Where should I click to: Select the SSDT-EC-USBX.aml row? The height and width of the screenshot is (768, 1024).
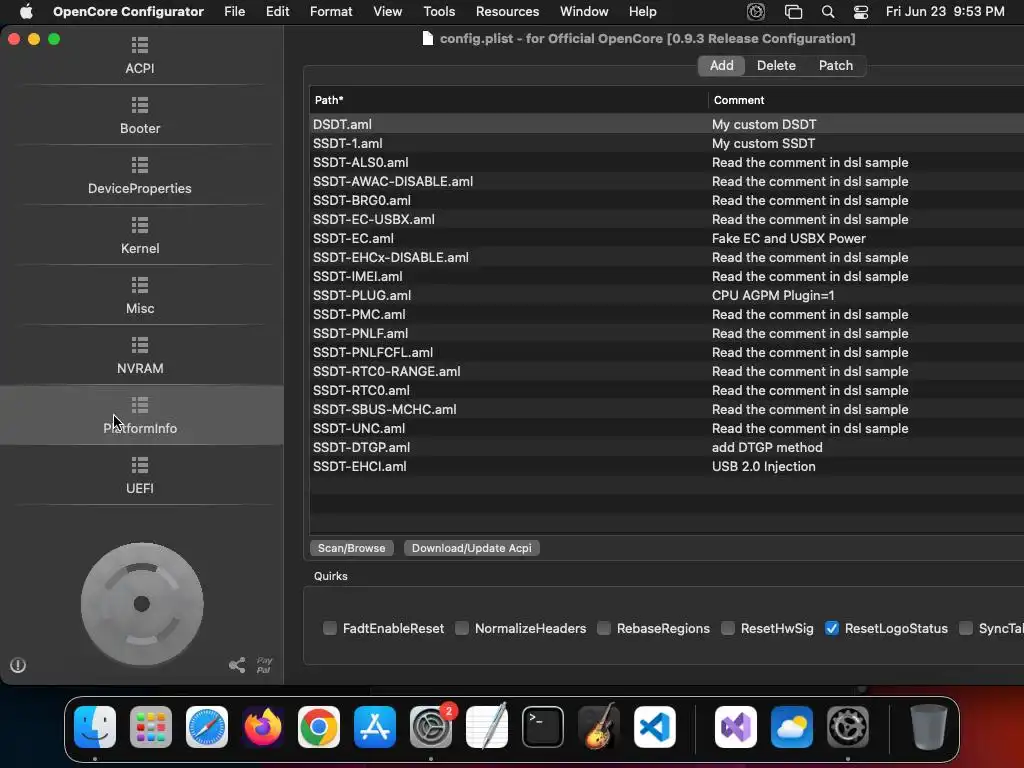667,219
